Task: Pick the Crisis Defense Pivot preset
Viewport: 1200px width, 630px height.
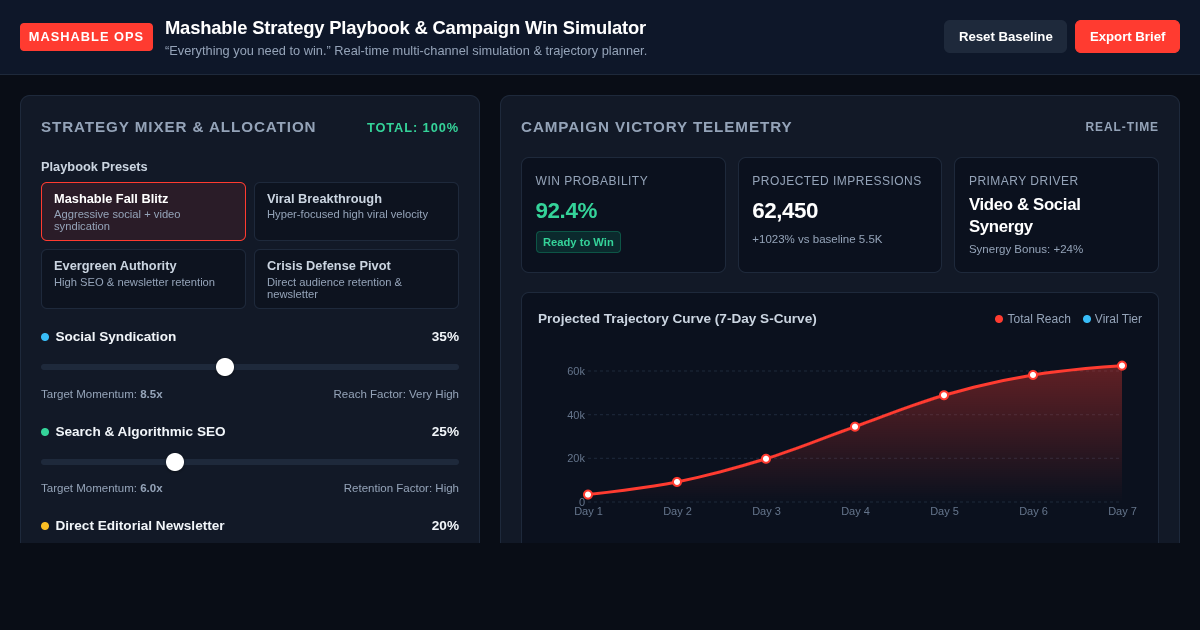Action: coord(356,279)
